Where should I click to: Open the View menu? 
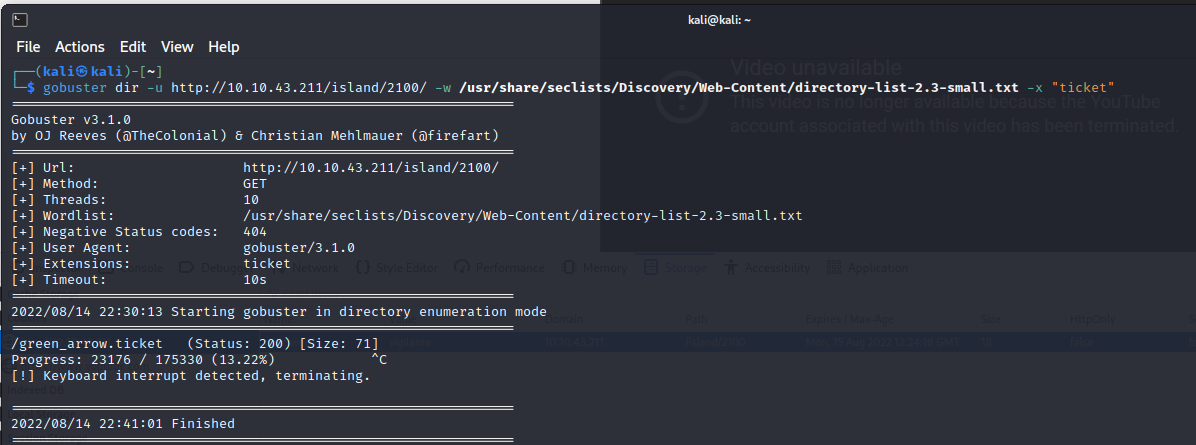click(x=177, y=47)
